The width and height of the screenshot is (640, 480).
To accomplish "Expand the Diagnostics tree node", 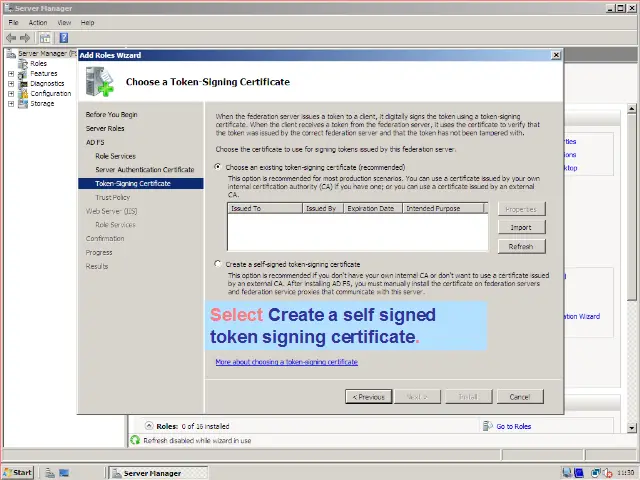I will point(11,84).
